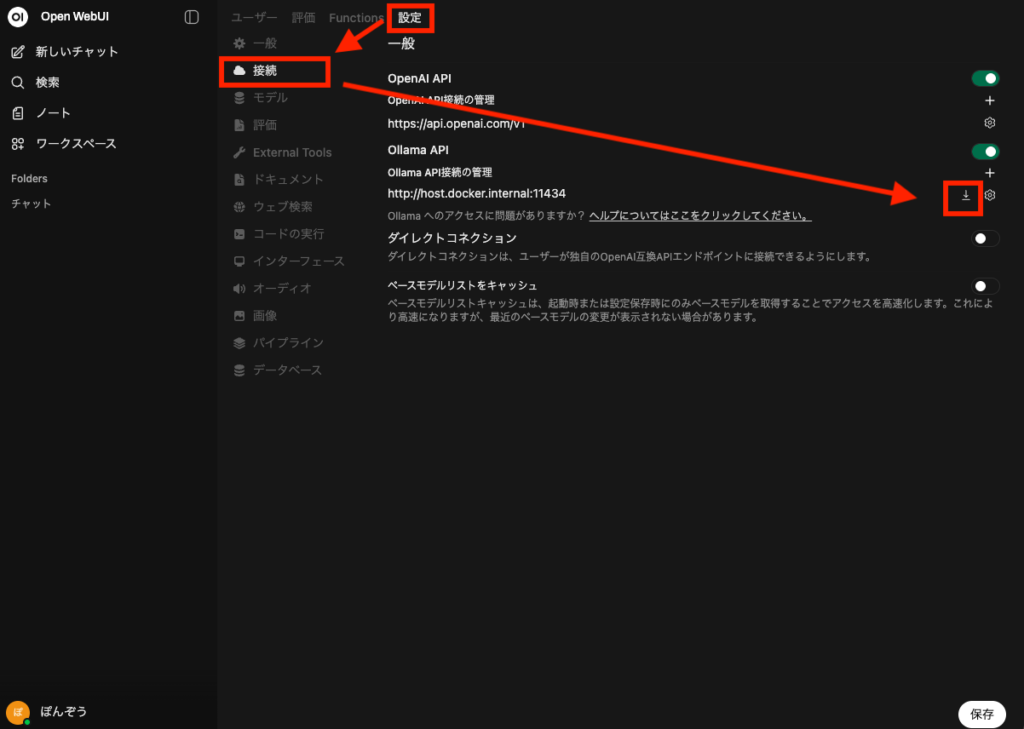This screenshot has width=1024, height=729.
Task: Select 接続 in settings menu
Action: pos(265,71)
